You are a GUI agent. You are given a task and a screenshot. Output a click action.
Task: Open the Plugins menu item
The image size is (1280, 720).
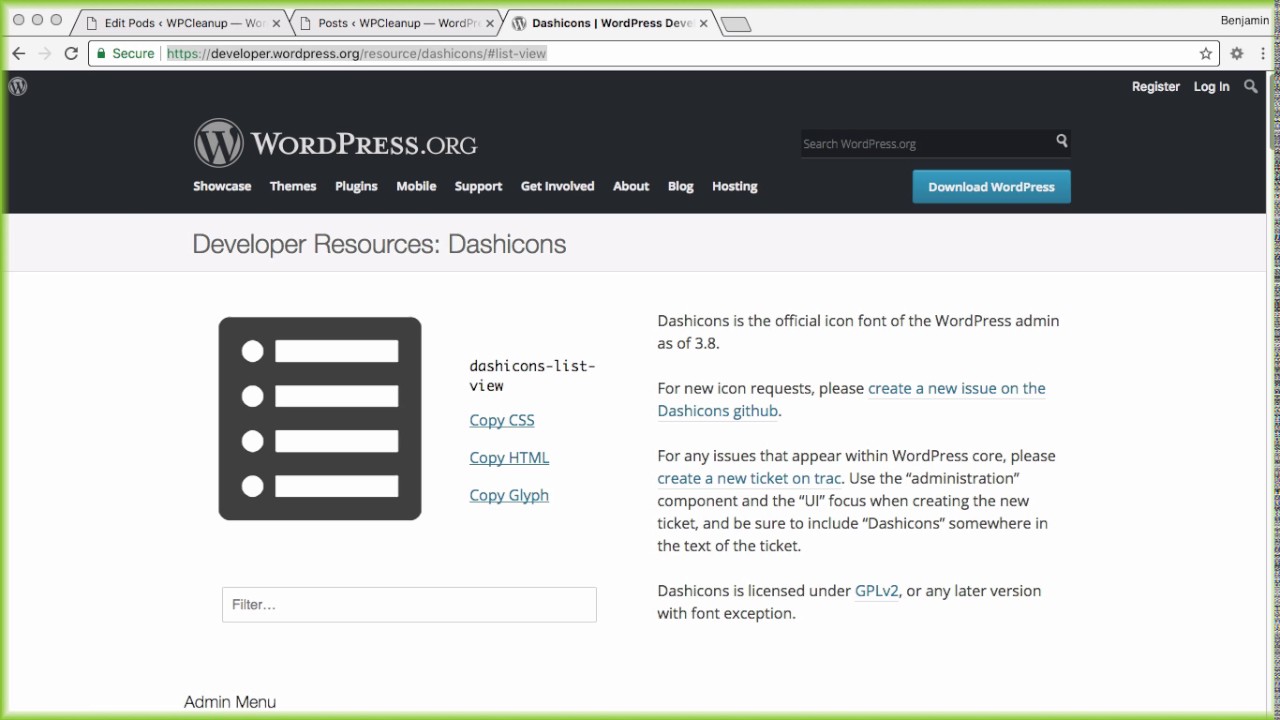point(356,187)
